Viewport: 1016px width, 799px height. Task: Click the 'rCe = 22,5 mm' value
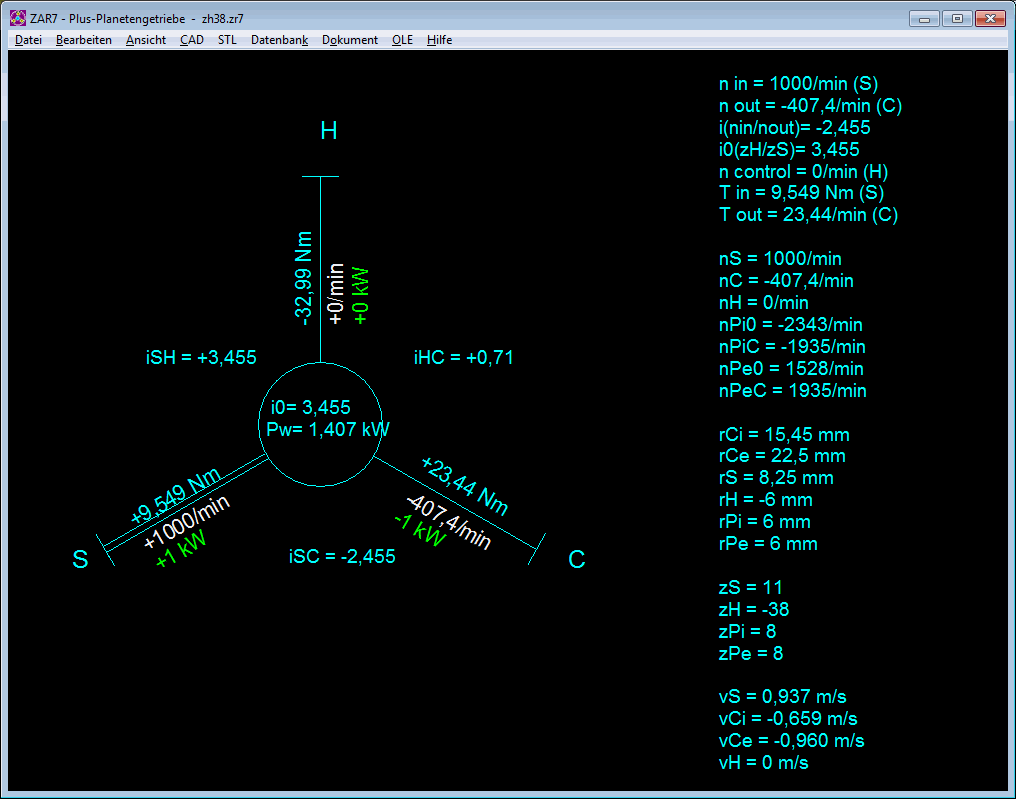pyautogui.click(x=782, y=456)
